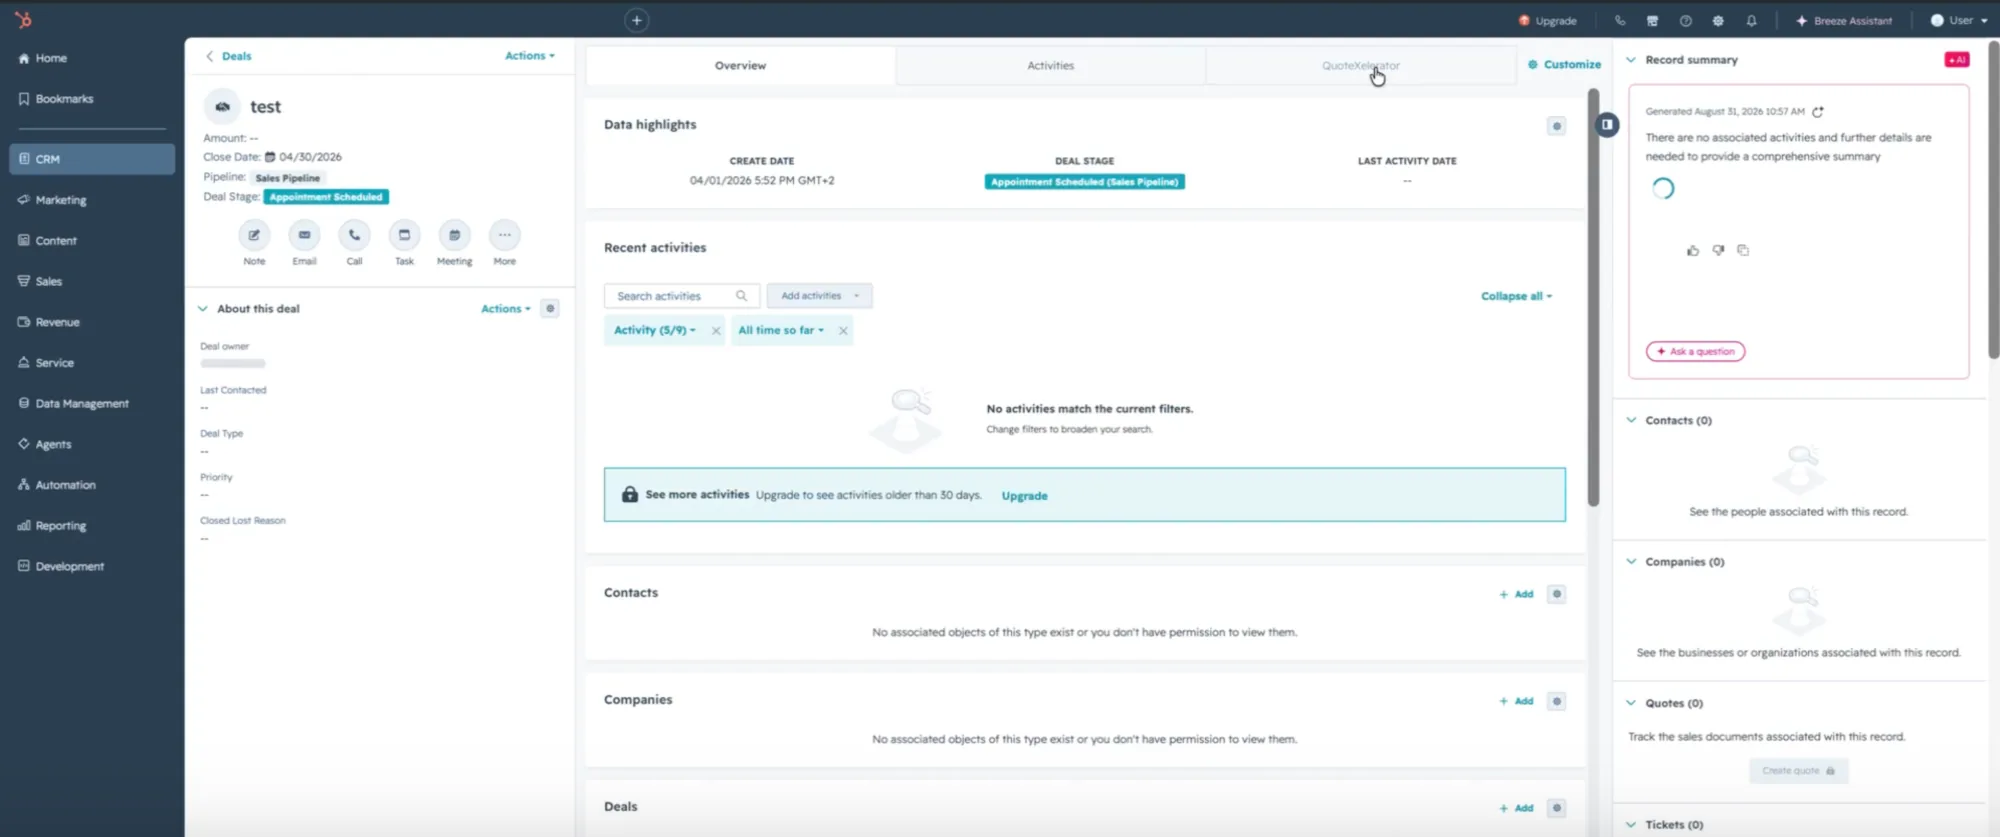Add a contact via Contacts Add link
Image resolution: width=2000 pixels, height=837 pixels.
click(1516, 594)
